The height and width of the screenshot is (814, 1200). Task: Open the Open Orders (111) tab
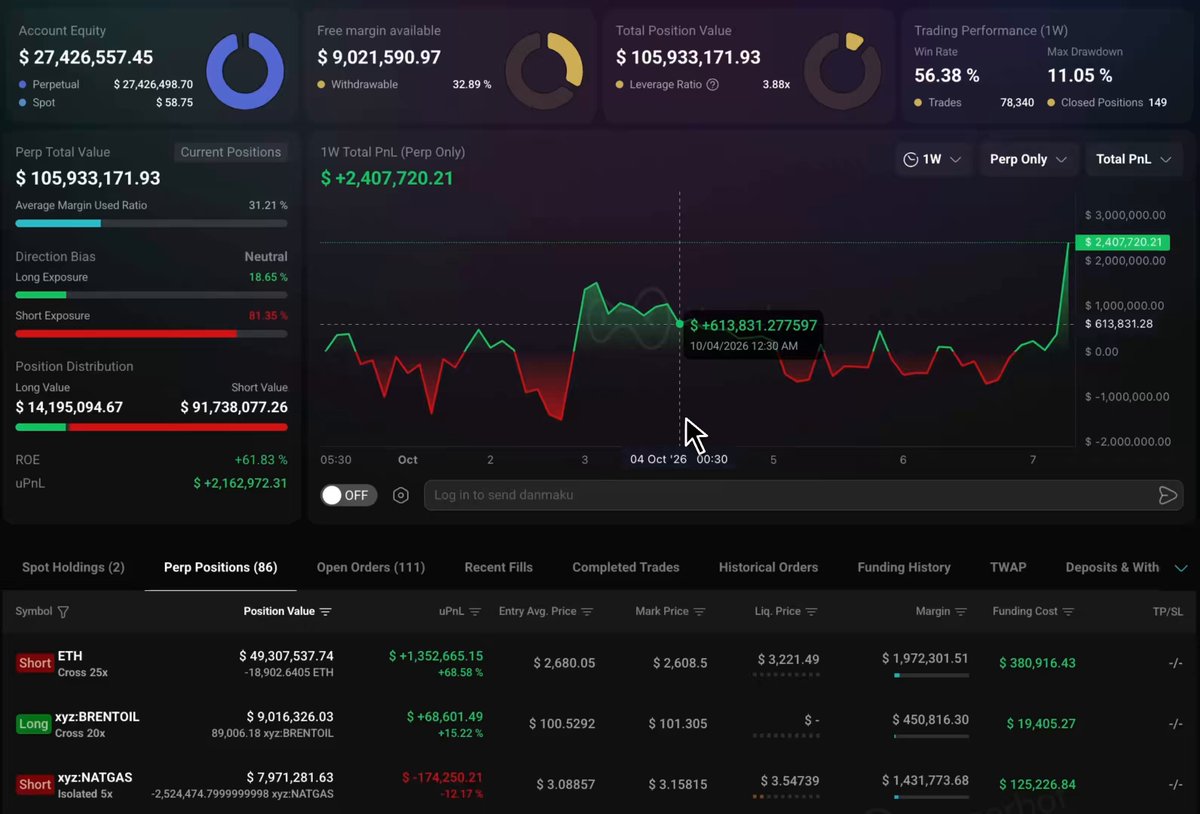click(x=371, y=567)
